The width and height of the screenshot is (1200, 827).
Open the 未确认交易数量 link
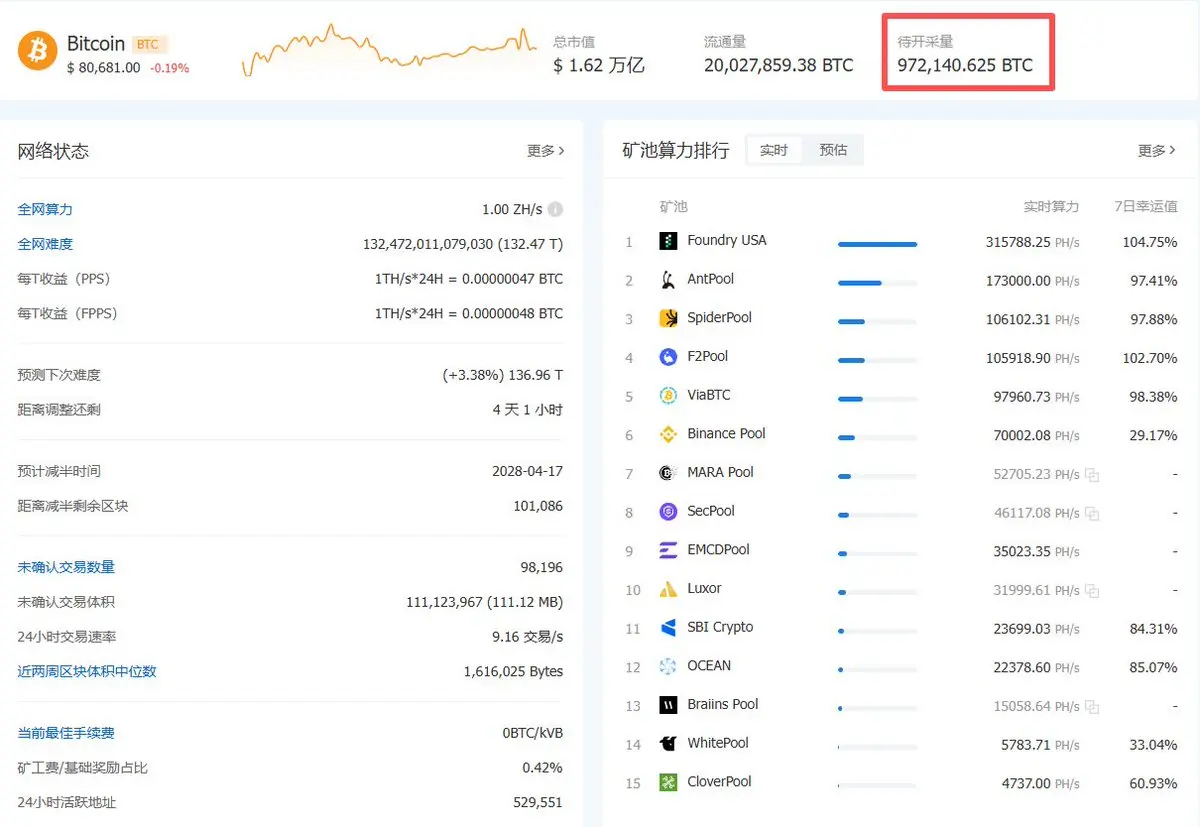[x=66, y=567]
